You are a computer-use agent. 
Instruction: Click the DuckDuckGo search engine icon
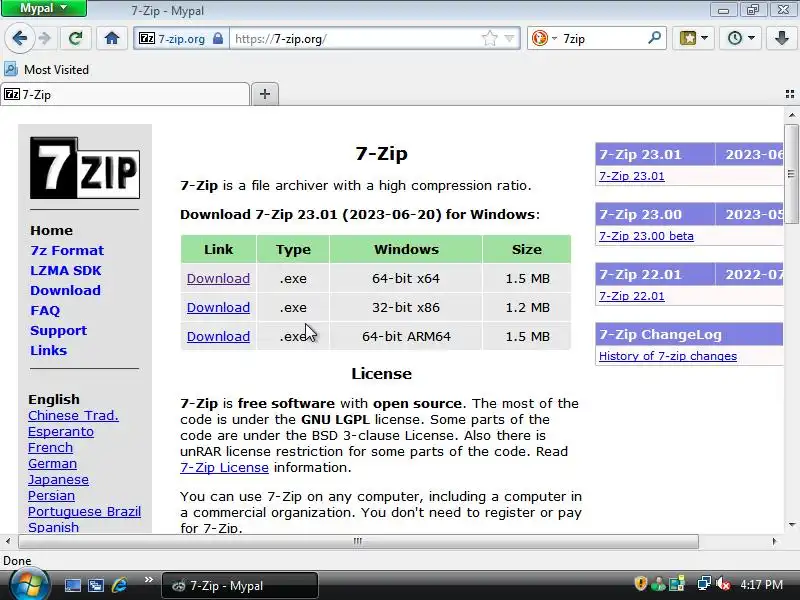tap(539, 38)
